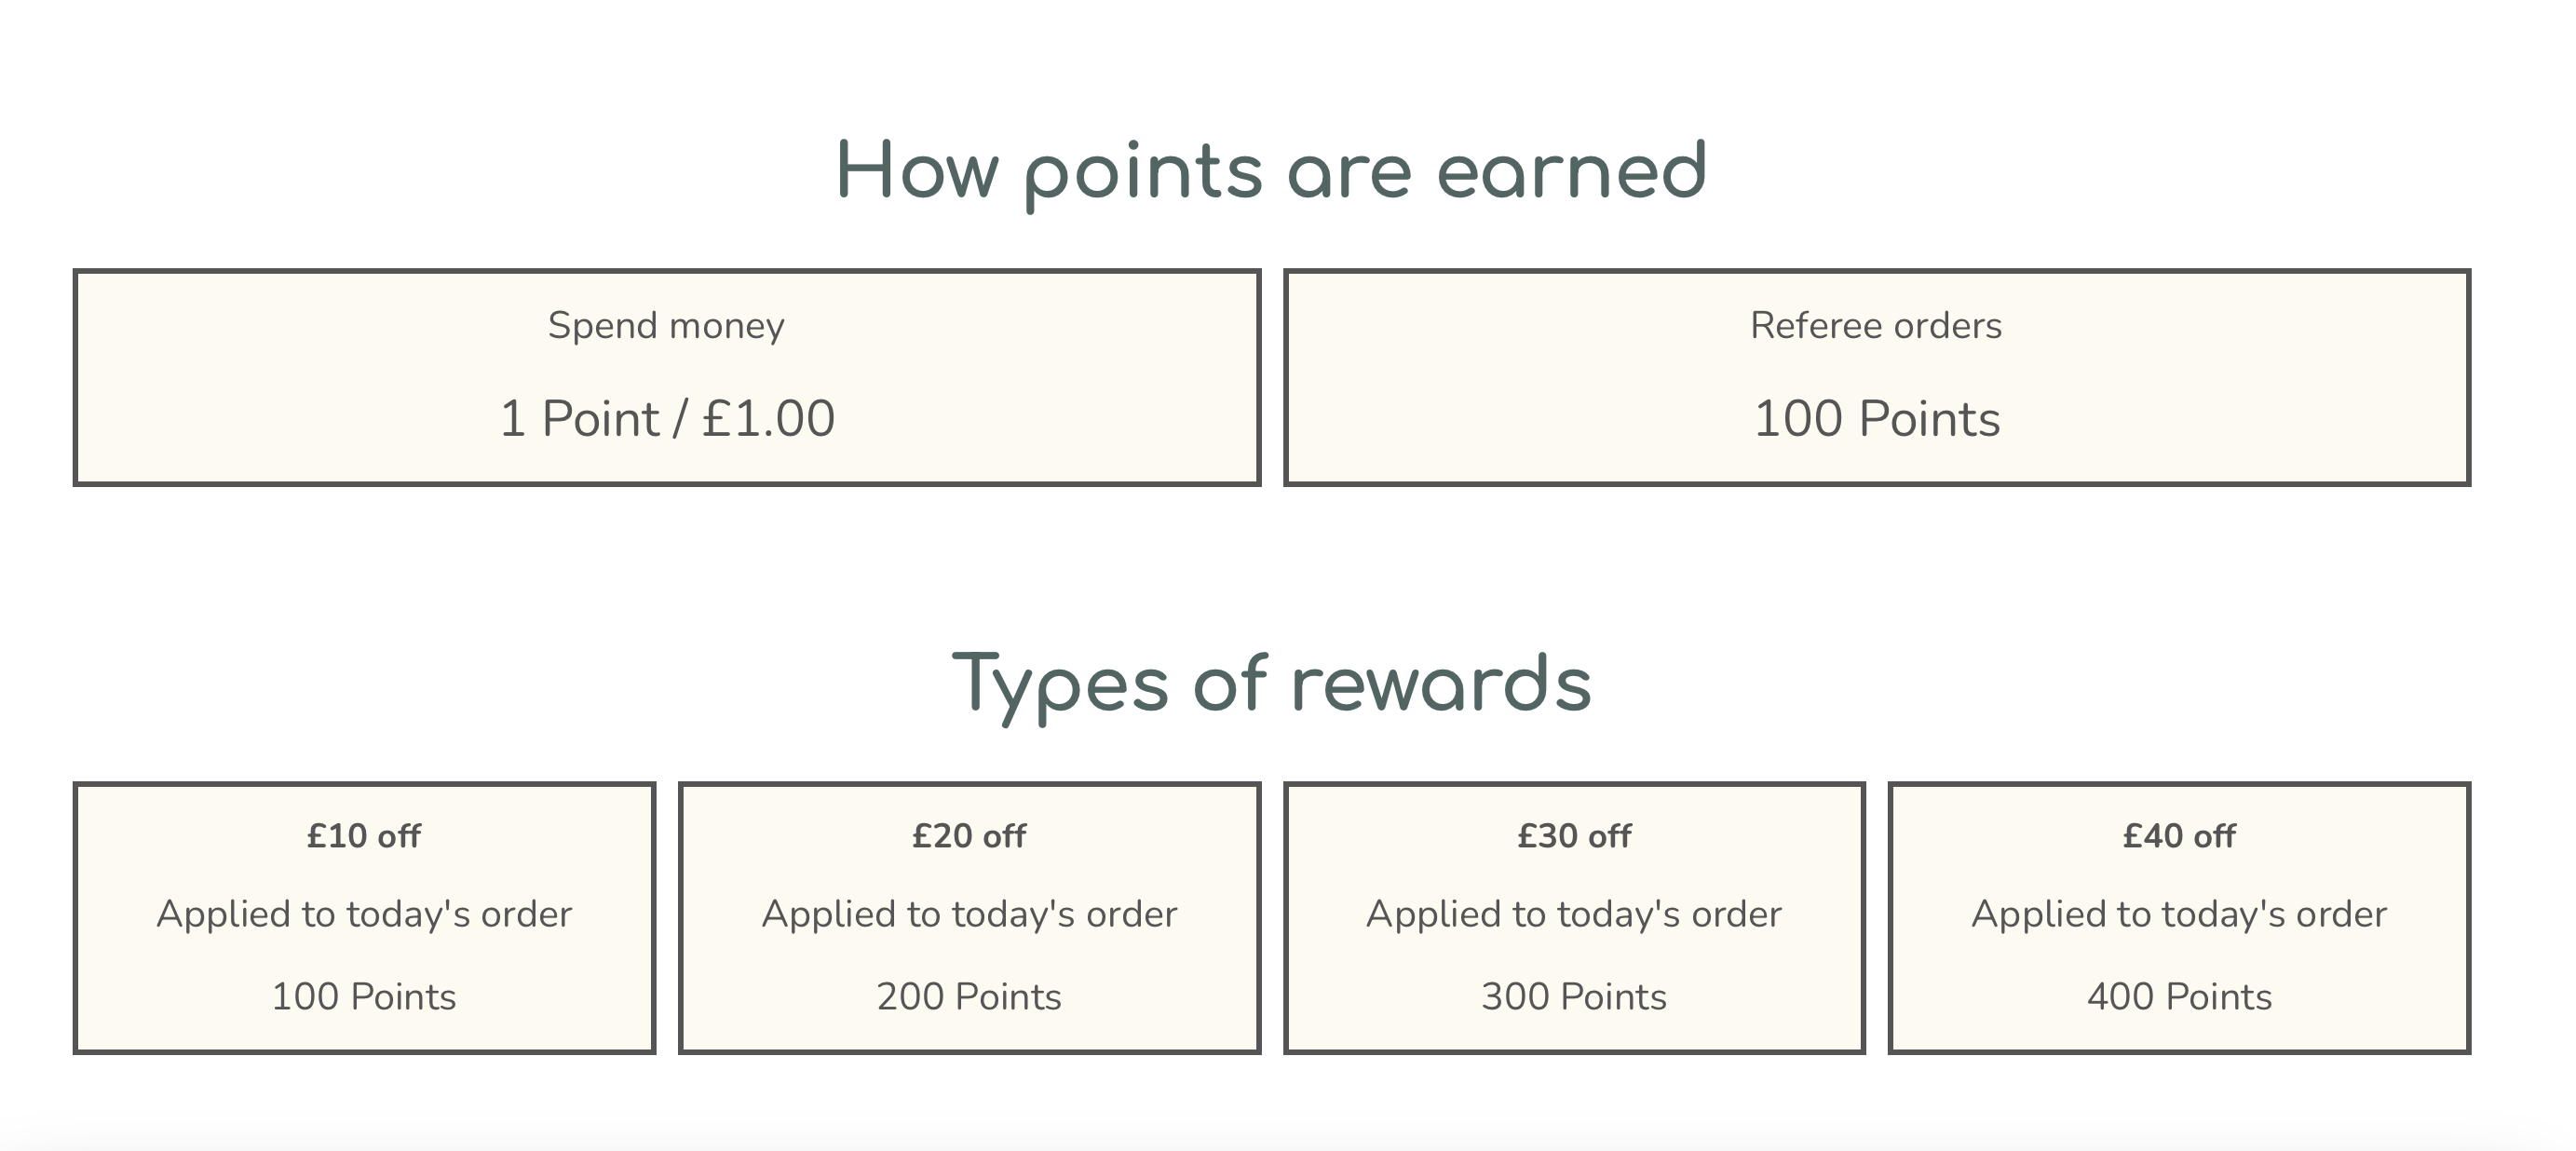The image size is (2576, 1151).
Task: Click "100 Points" in £10 off card
Action: [x=364, y=997]
